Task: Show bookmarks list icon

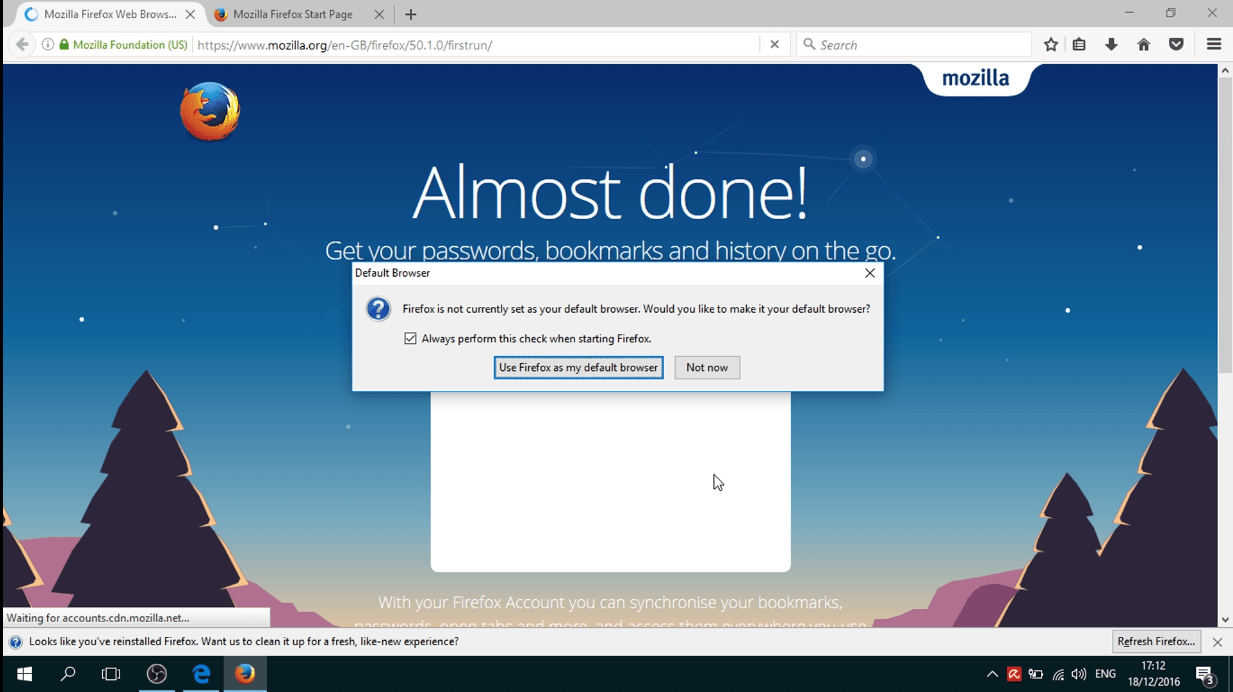Action: [x=1079, y=45]
